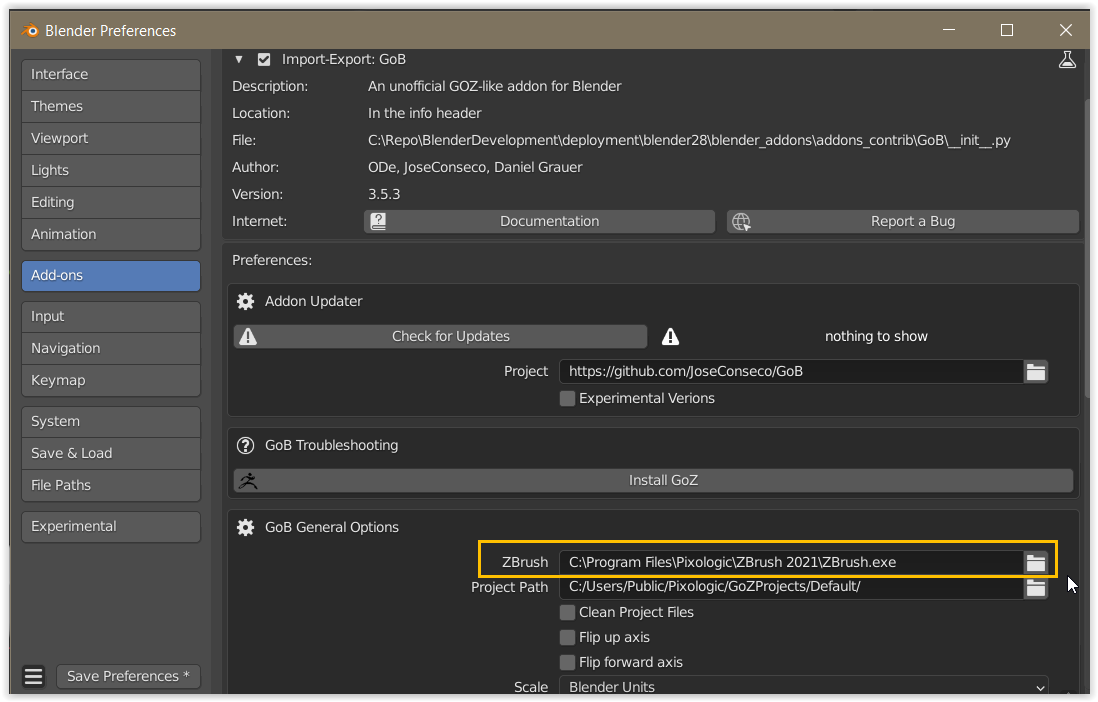Switch to the Keymap preferences tab

click(x=110, y=380)
